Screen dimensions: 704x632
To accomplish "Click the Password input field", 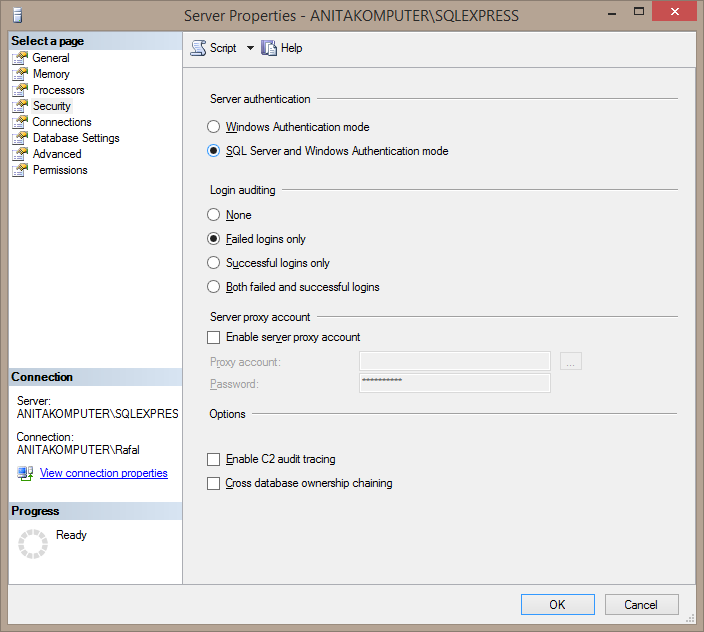I will [x=455, y=383].
